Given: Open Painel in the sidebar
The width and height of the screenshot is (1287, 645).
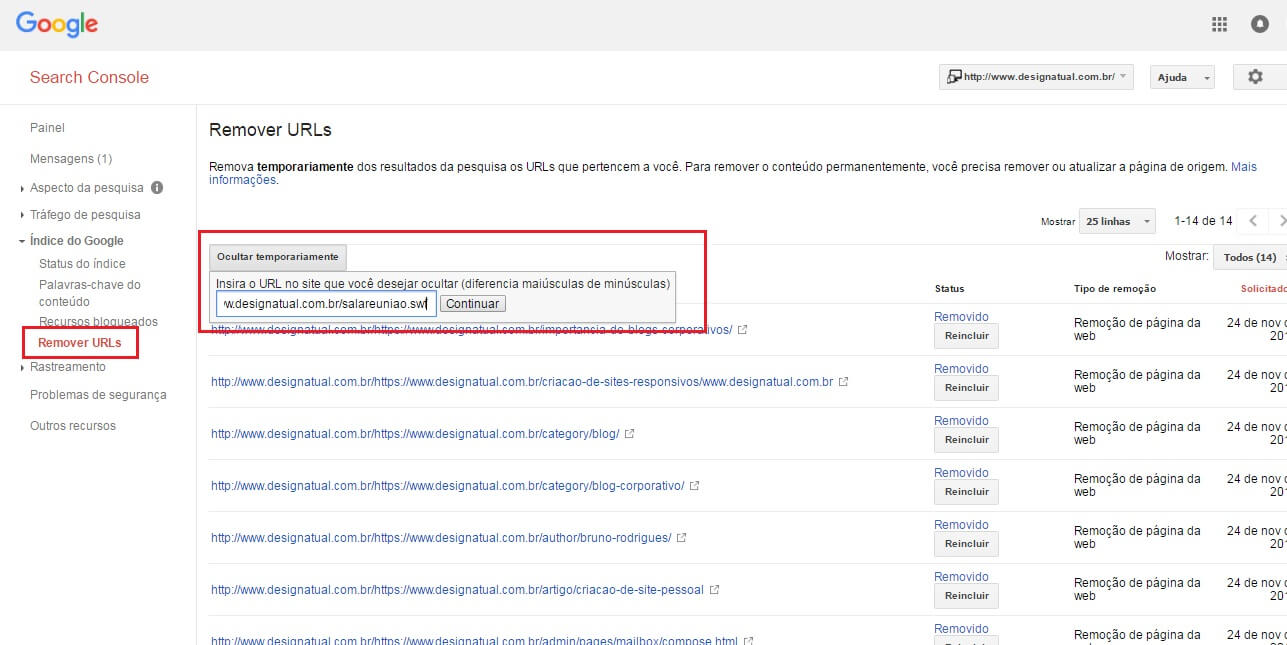Looking at the screenshot, I should [47, 128].
